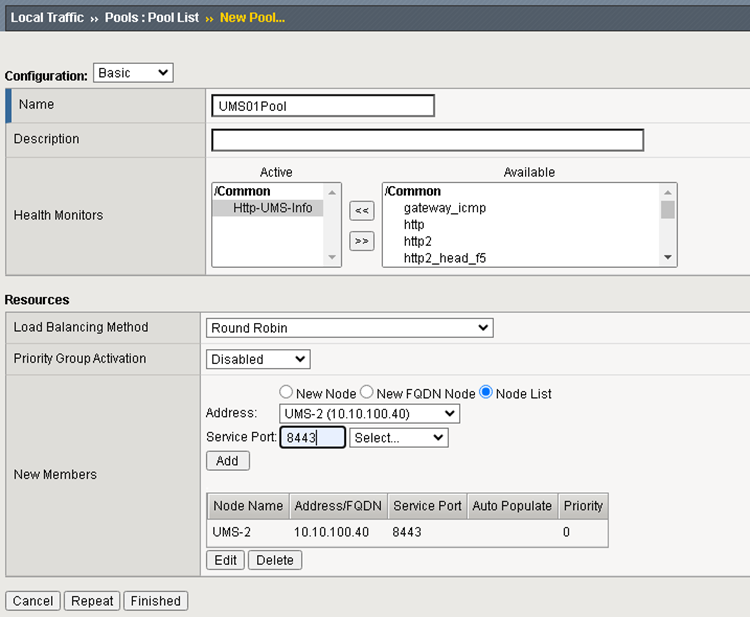This screenshot has width=750, height=617.
Task: Expand the Priority Group Activation dropdown
Action: coord(258,359)
